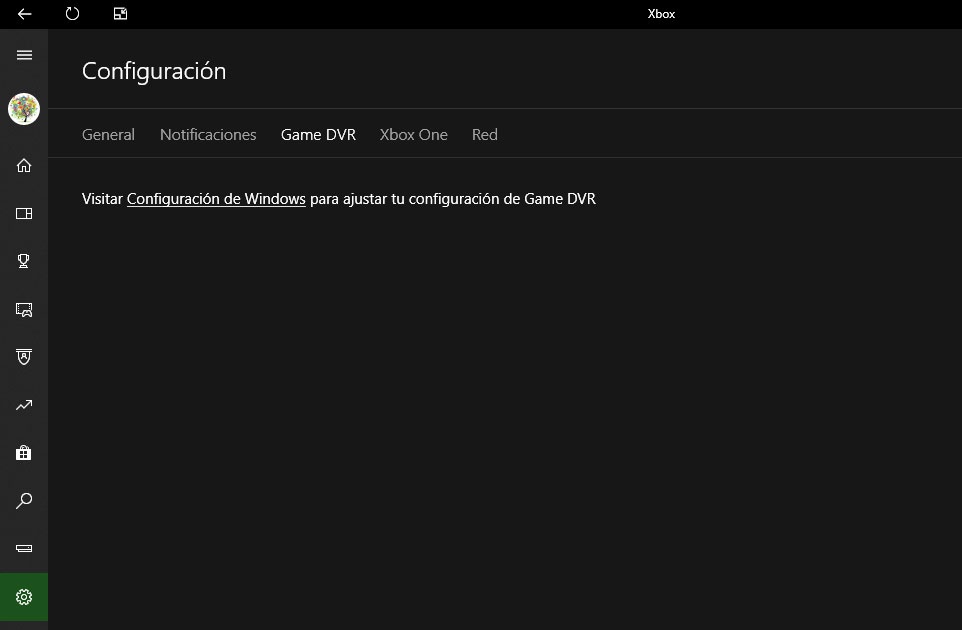The height and width of the screenshot is (630, 962).
Task: Switch to the General tab
Action: tap(108, 134)
